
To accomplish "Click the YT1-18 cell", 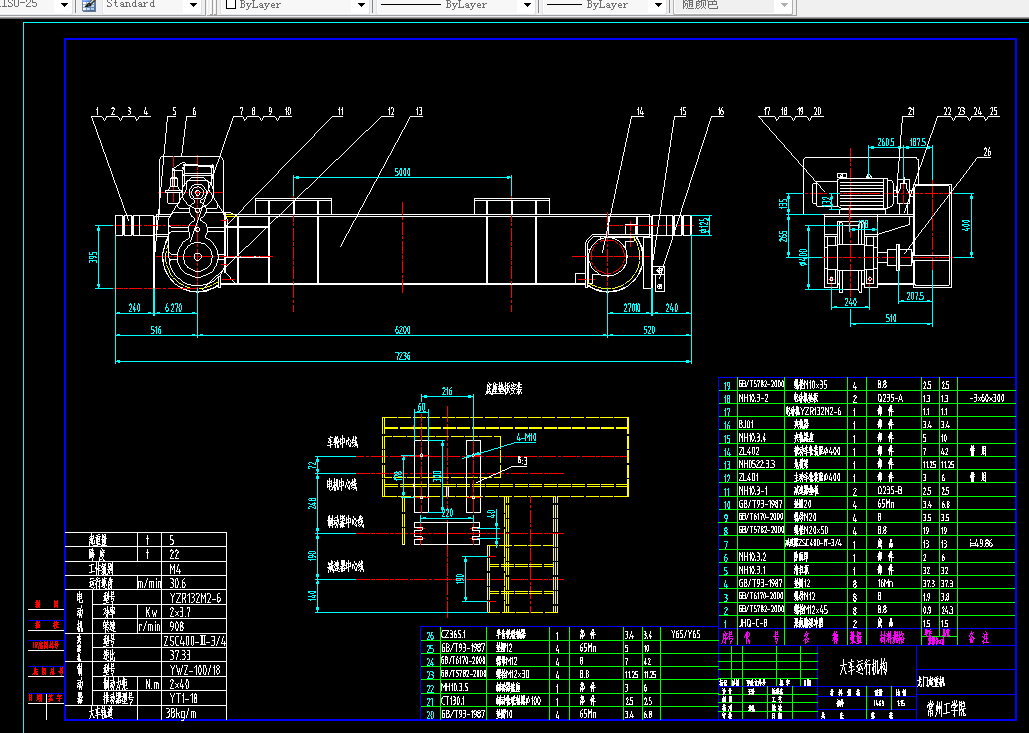I will [184, 698].
